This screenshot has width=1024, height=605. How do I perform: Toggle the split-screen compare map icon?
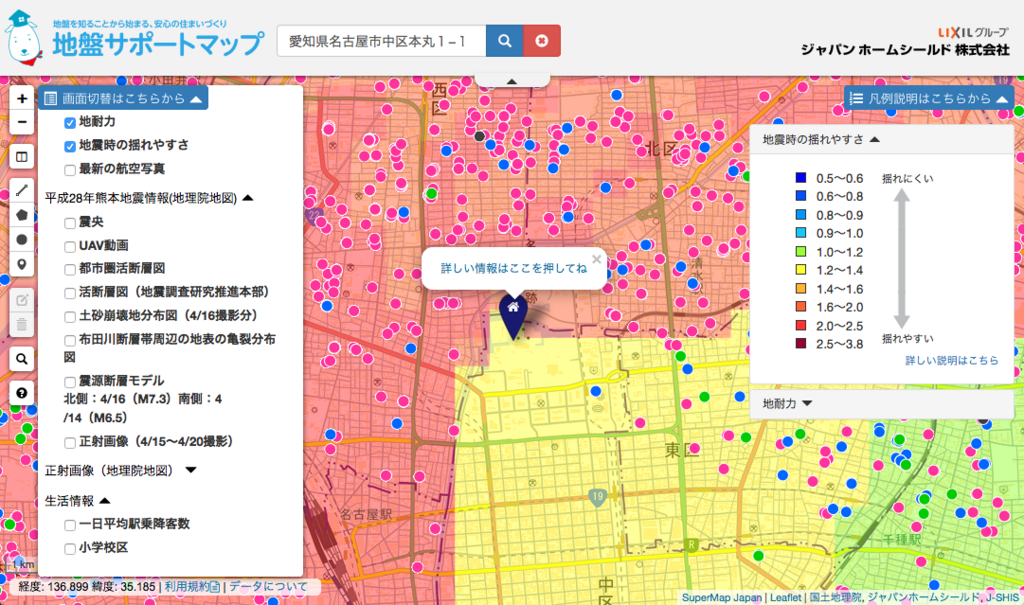[x=22, y=157]
